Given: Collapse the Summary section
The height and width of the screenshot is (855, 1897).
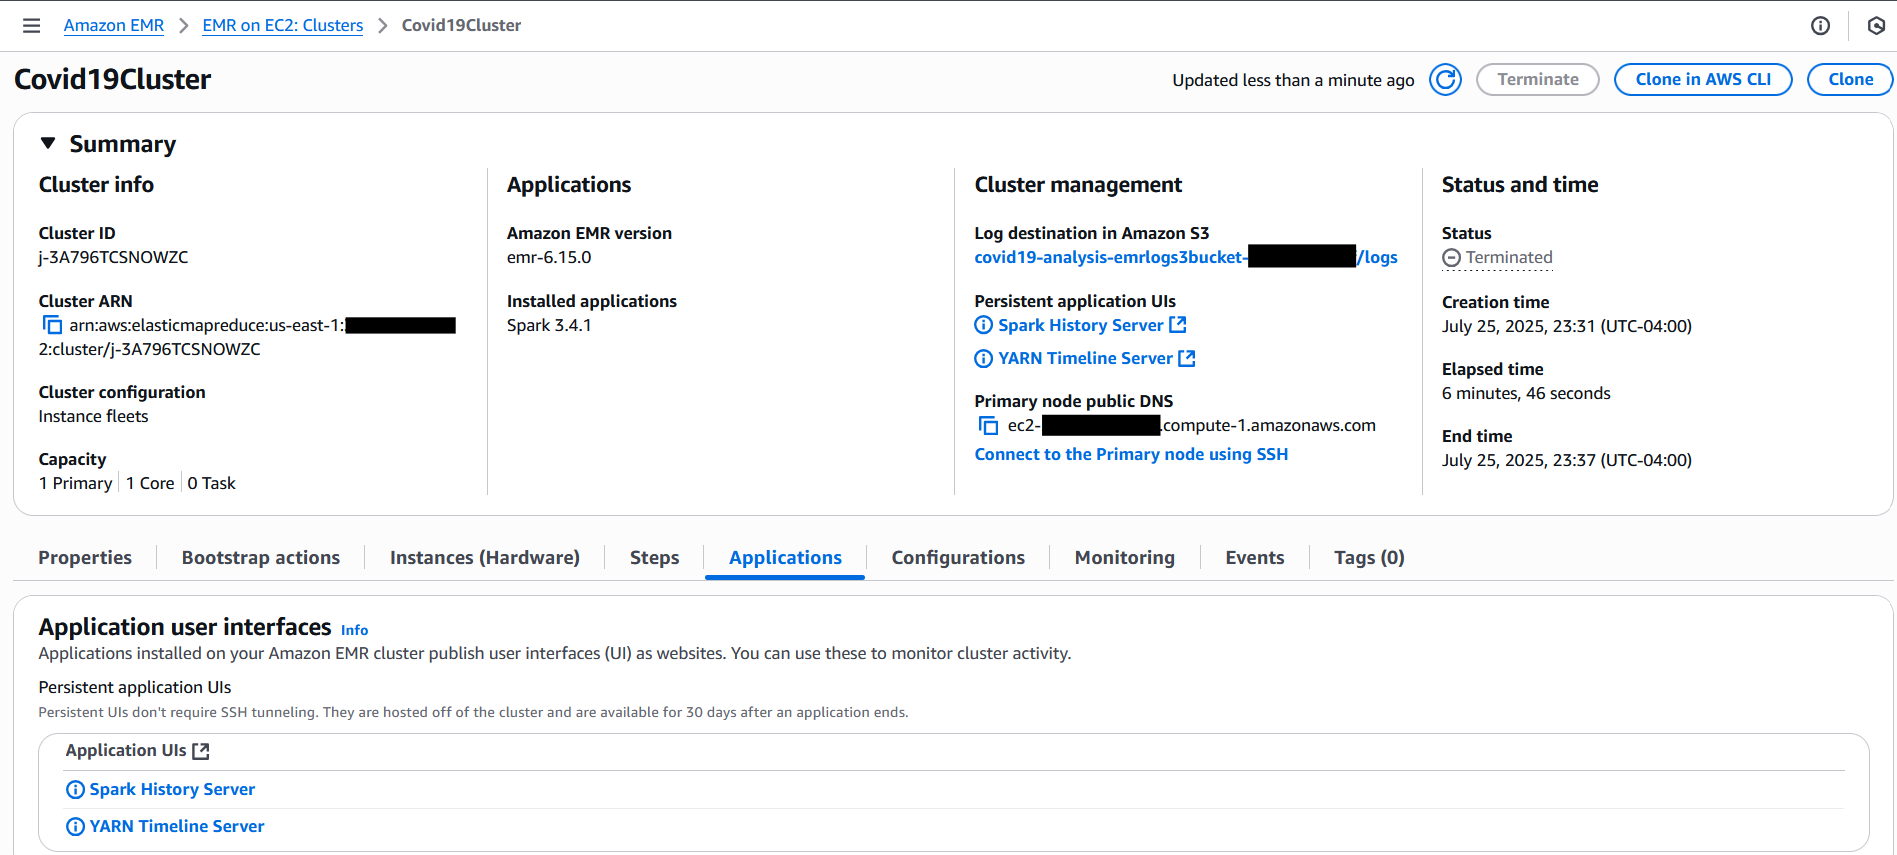Looking at the screenshot, I should pos(48,144).
